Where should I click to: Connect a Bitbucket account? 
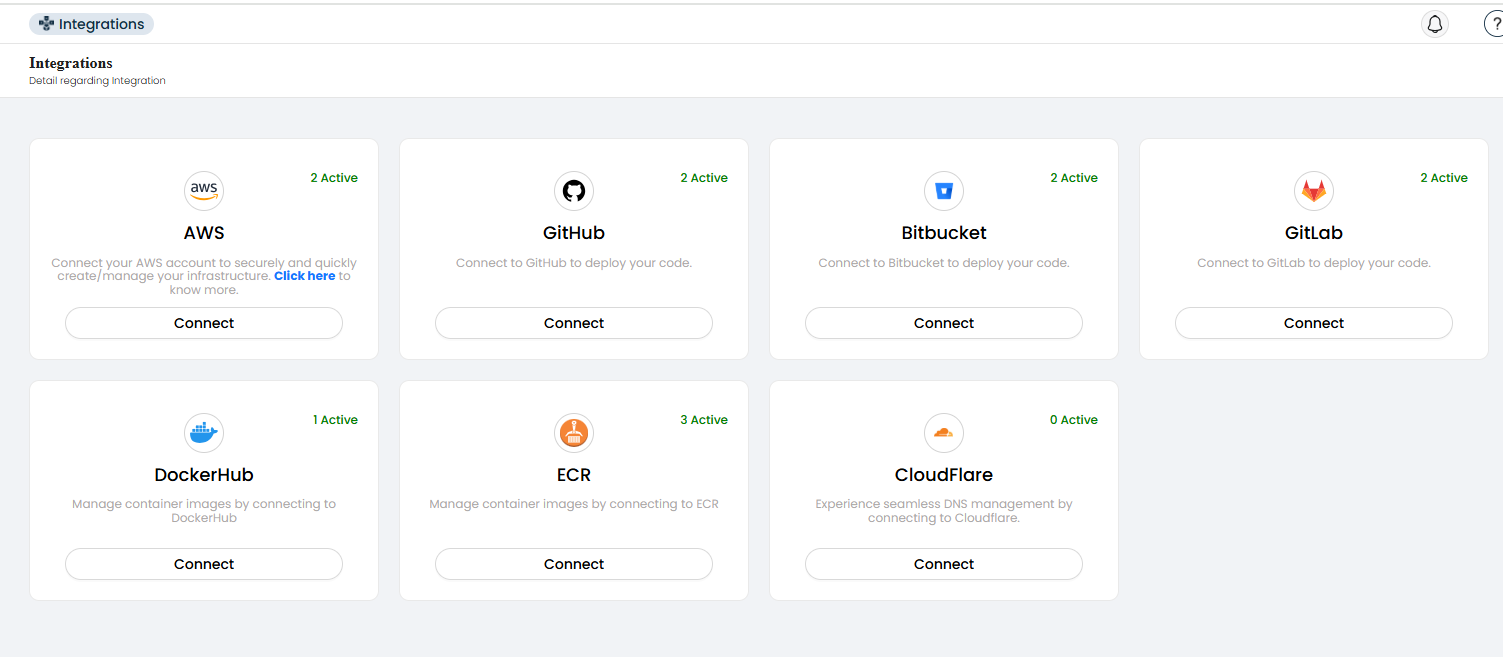(944, 323)
